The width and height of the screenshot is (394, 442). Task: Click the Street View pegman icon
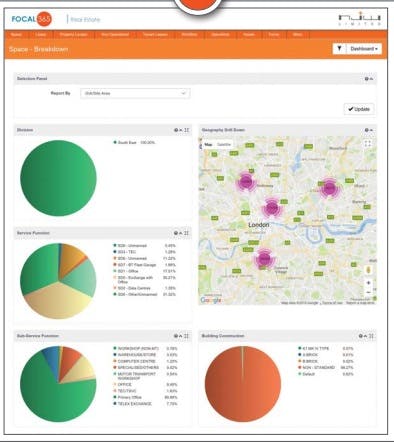(x=369, y=270)
